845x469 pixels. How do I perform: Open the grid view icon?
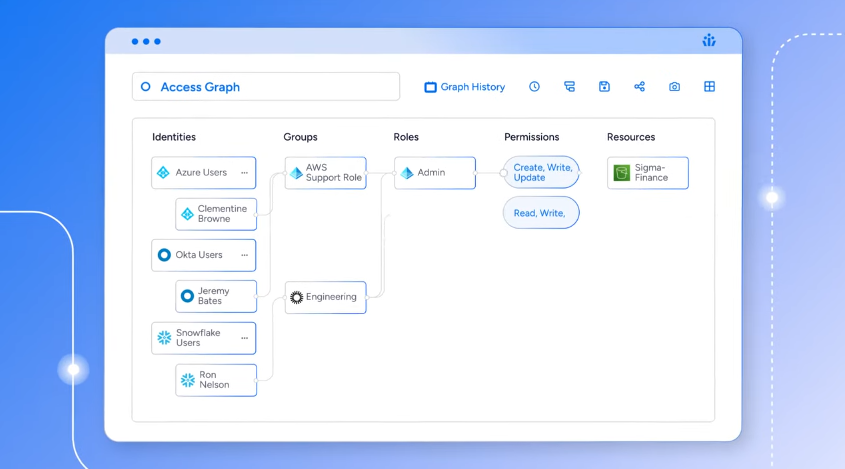point(709,87)
